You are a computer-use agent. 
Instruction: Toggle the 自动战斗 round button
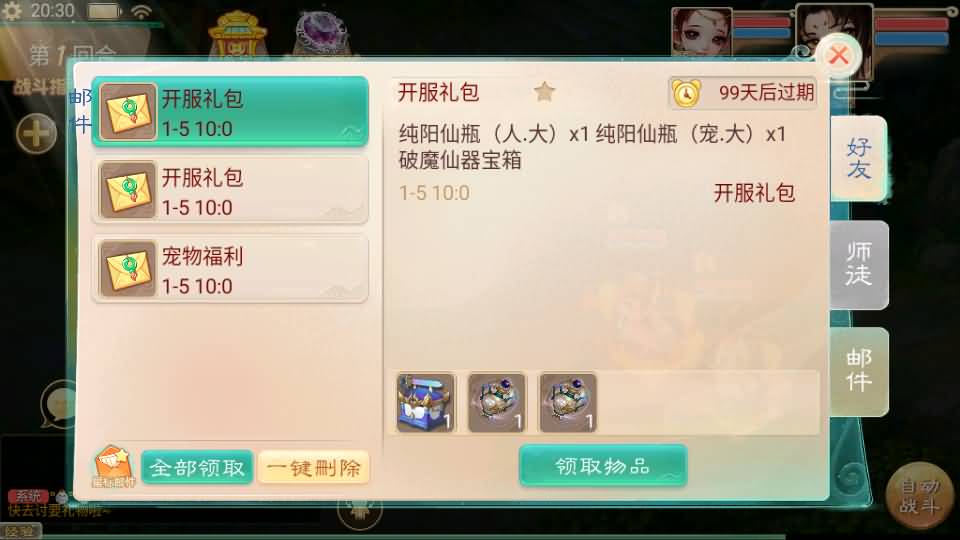(920, 496)
